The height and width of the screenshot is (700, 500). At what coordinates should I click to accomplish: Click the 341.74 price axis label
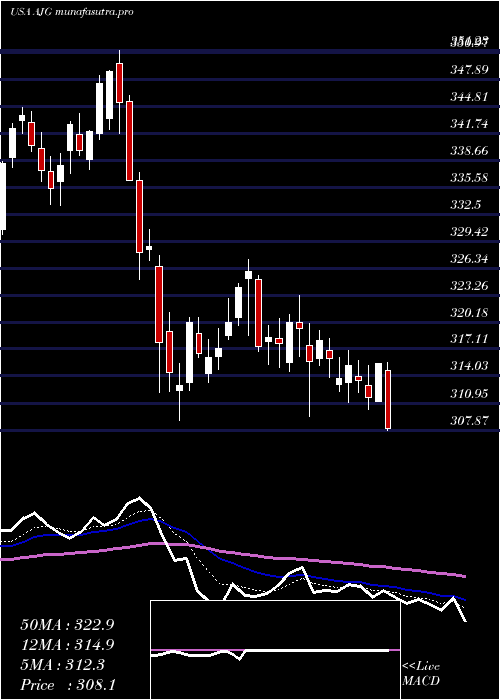click(x=469, y=124)
